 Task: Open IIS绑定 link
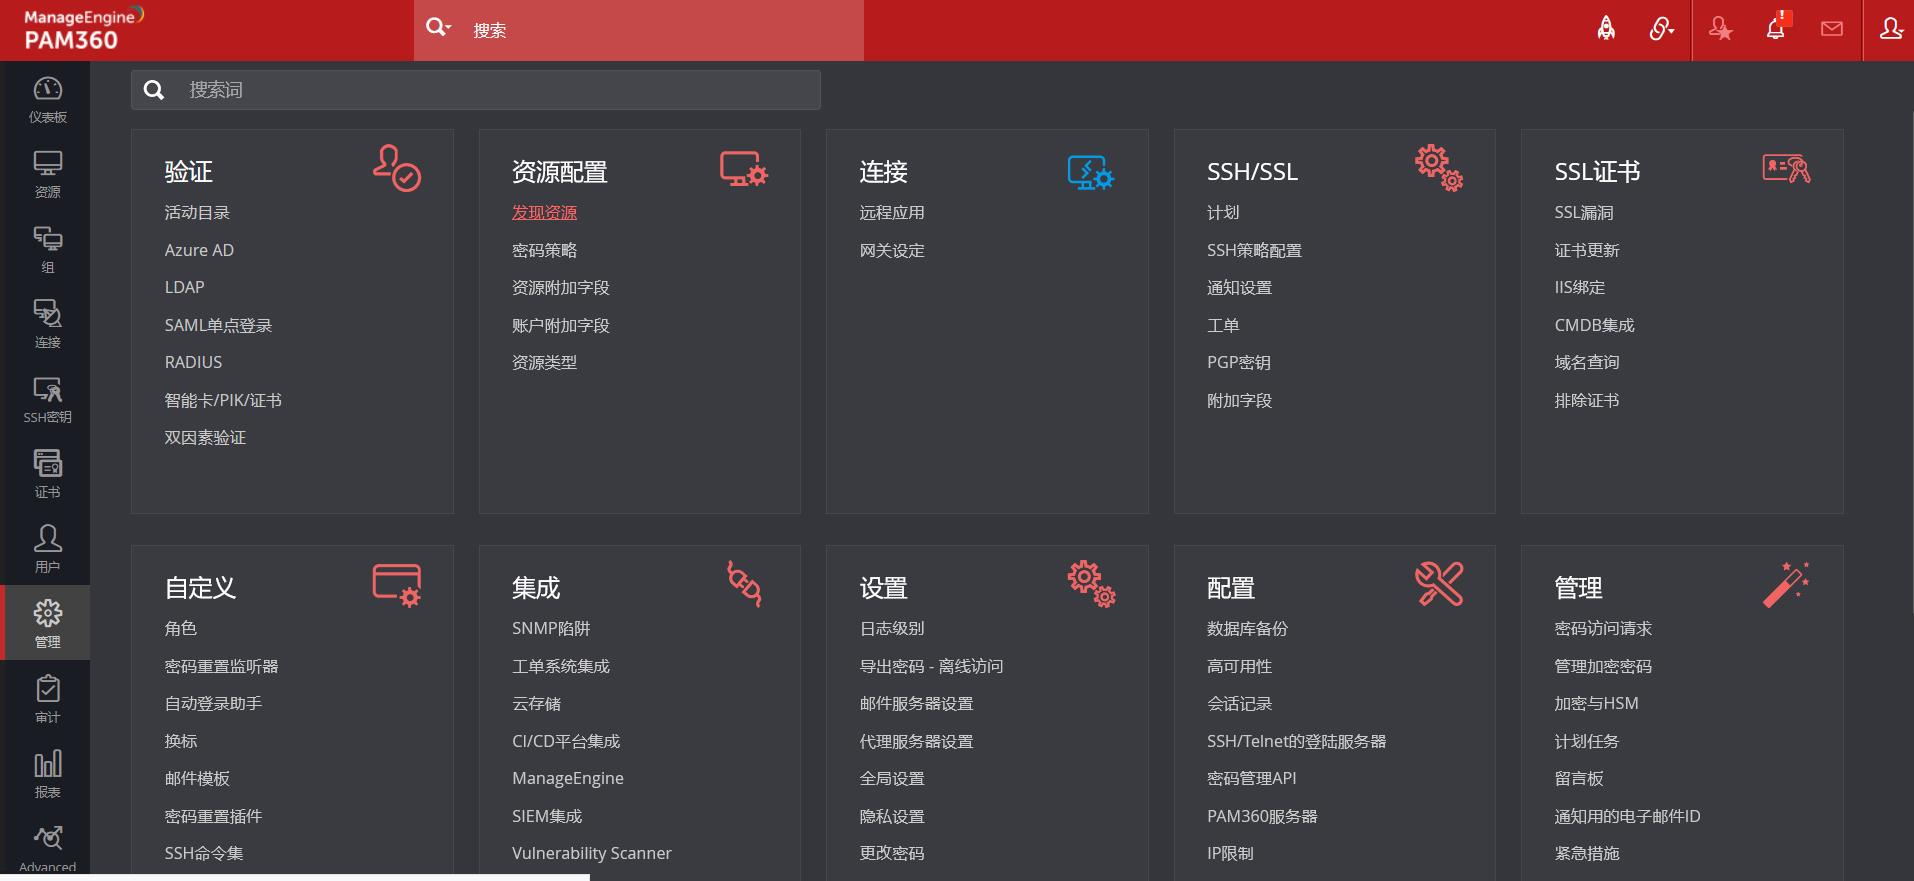point(1580,287)
